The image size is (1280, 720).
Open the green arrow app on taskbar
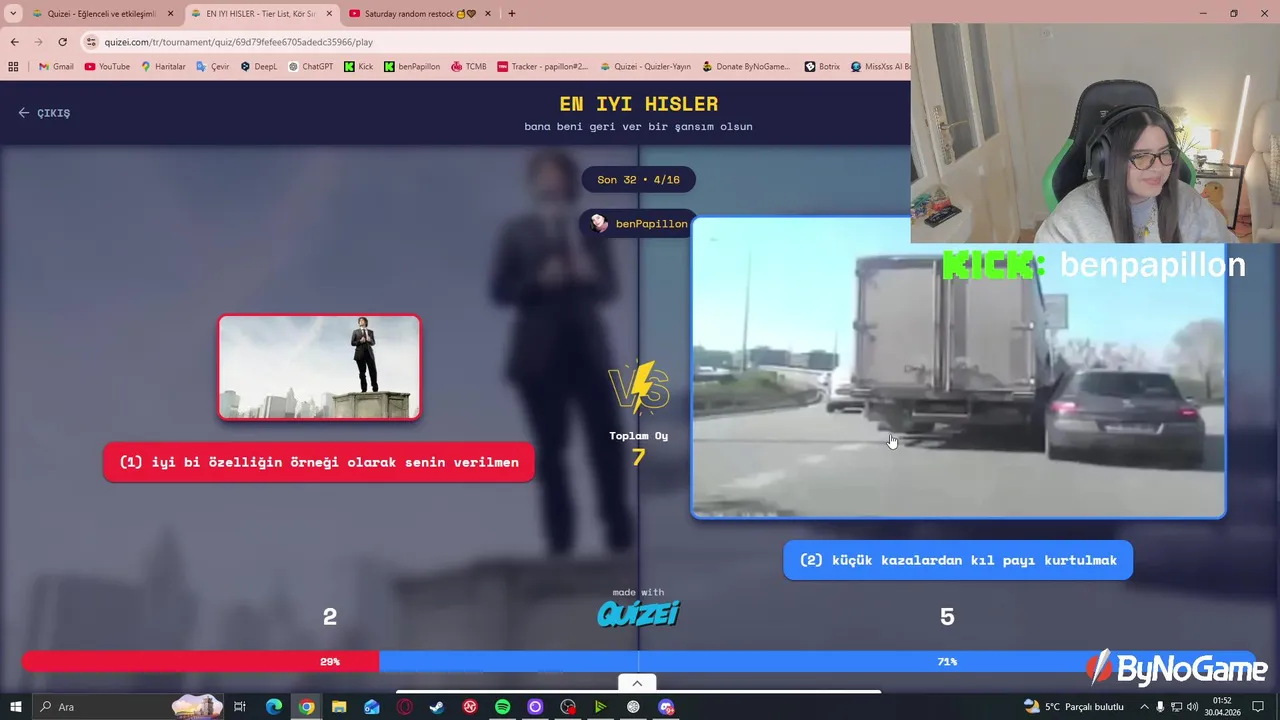click(x=600, y=707)
